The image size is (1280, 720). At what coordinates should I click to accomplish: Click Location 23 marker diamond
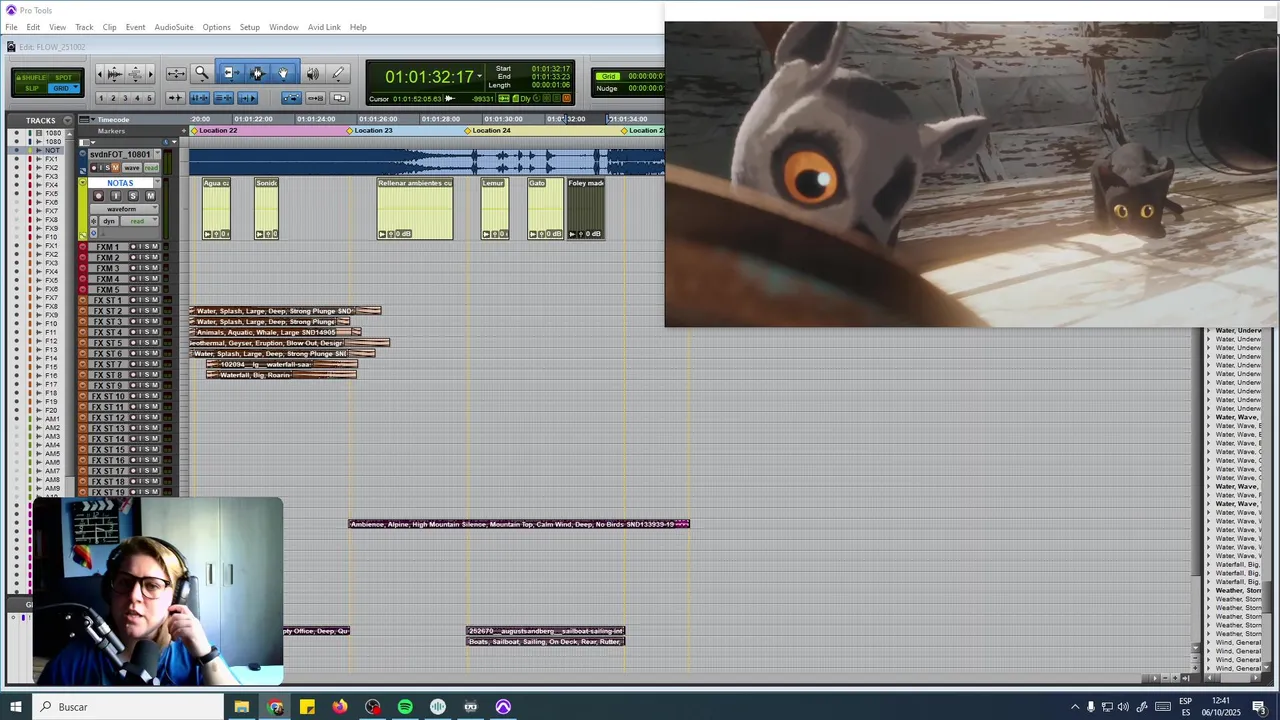pyautogui.click(x=350, y=131)
